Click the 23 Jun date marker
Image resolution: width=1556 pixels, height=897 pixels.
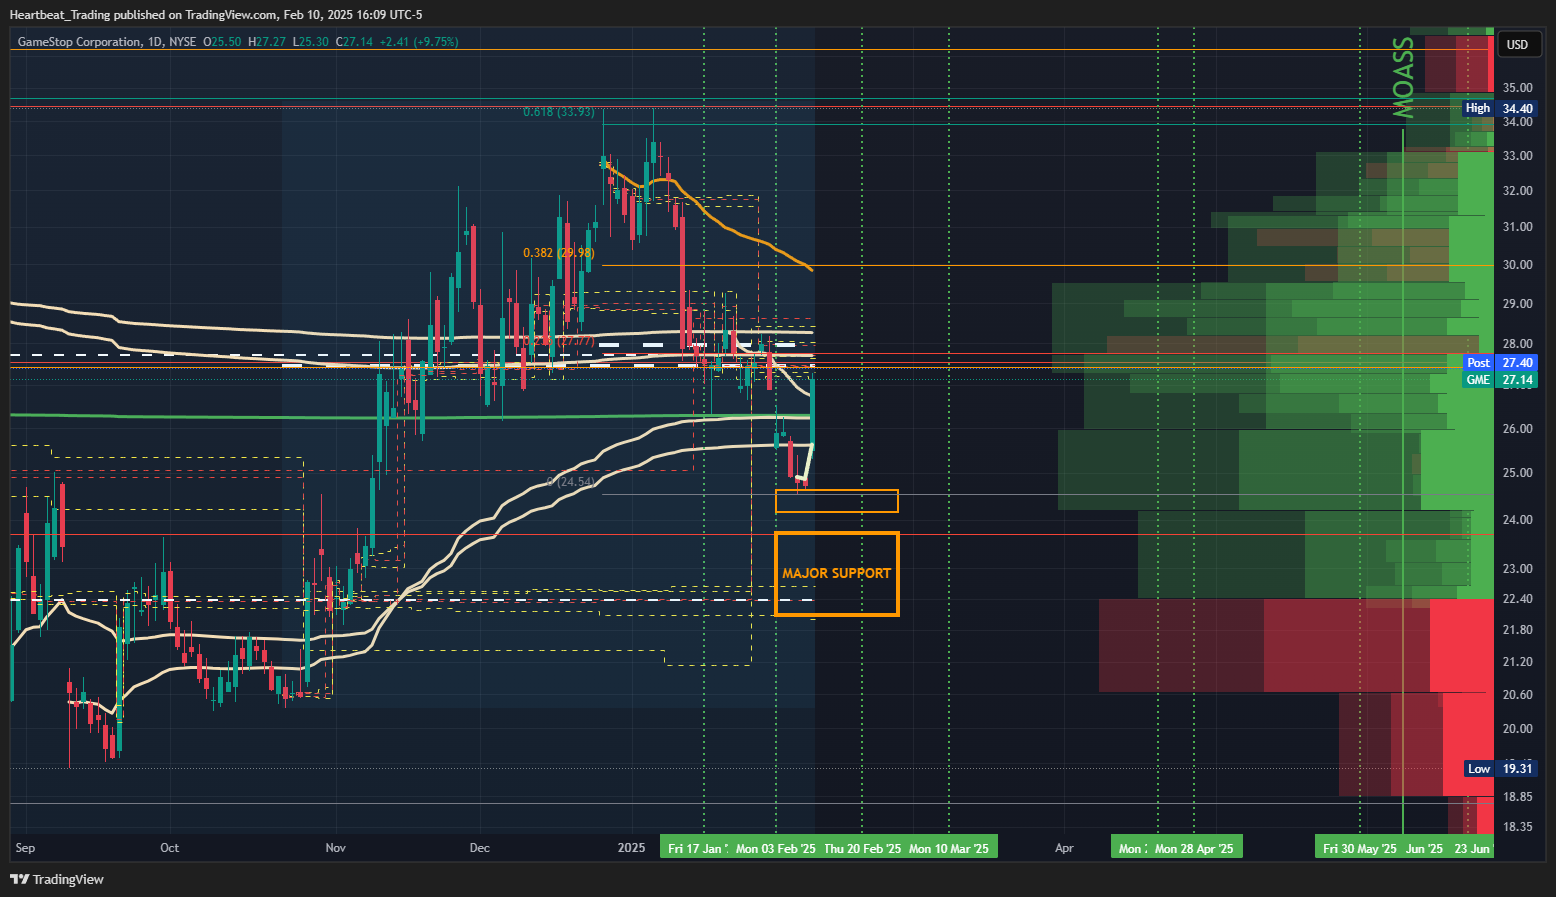pos(1472,848)
